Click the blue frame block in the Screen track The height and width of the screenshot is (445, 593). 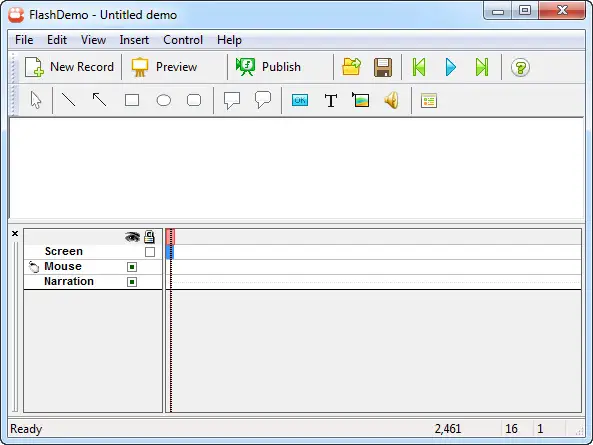tap(170, 252)
